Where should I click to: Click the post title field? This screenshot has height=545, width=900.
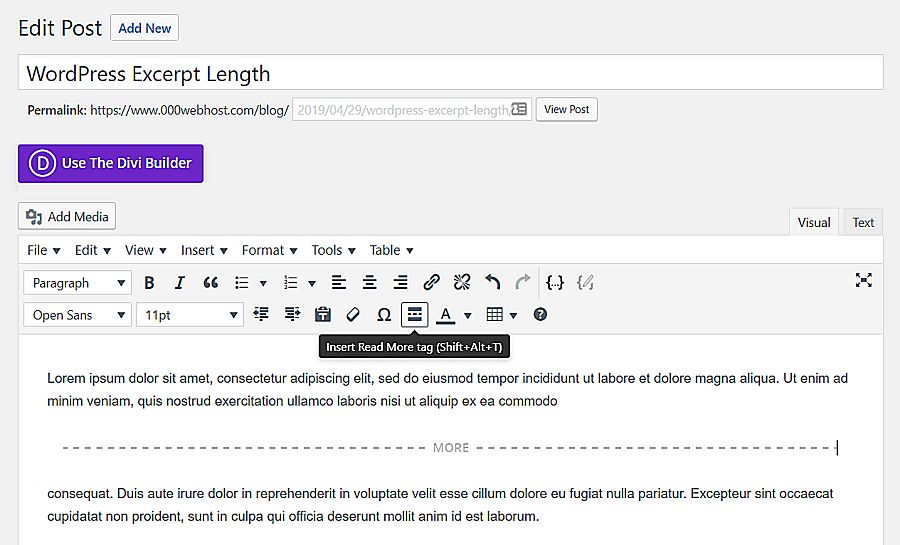click(451, 73)
